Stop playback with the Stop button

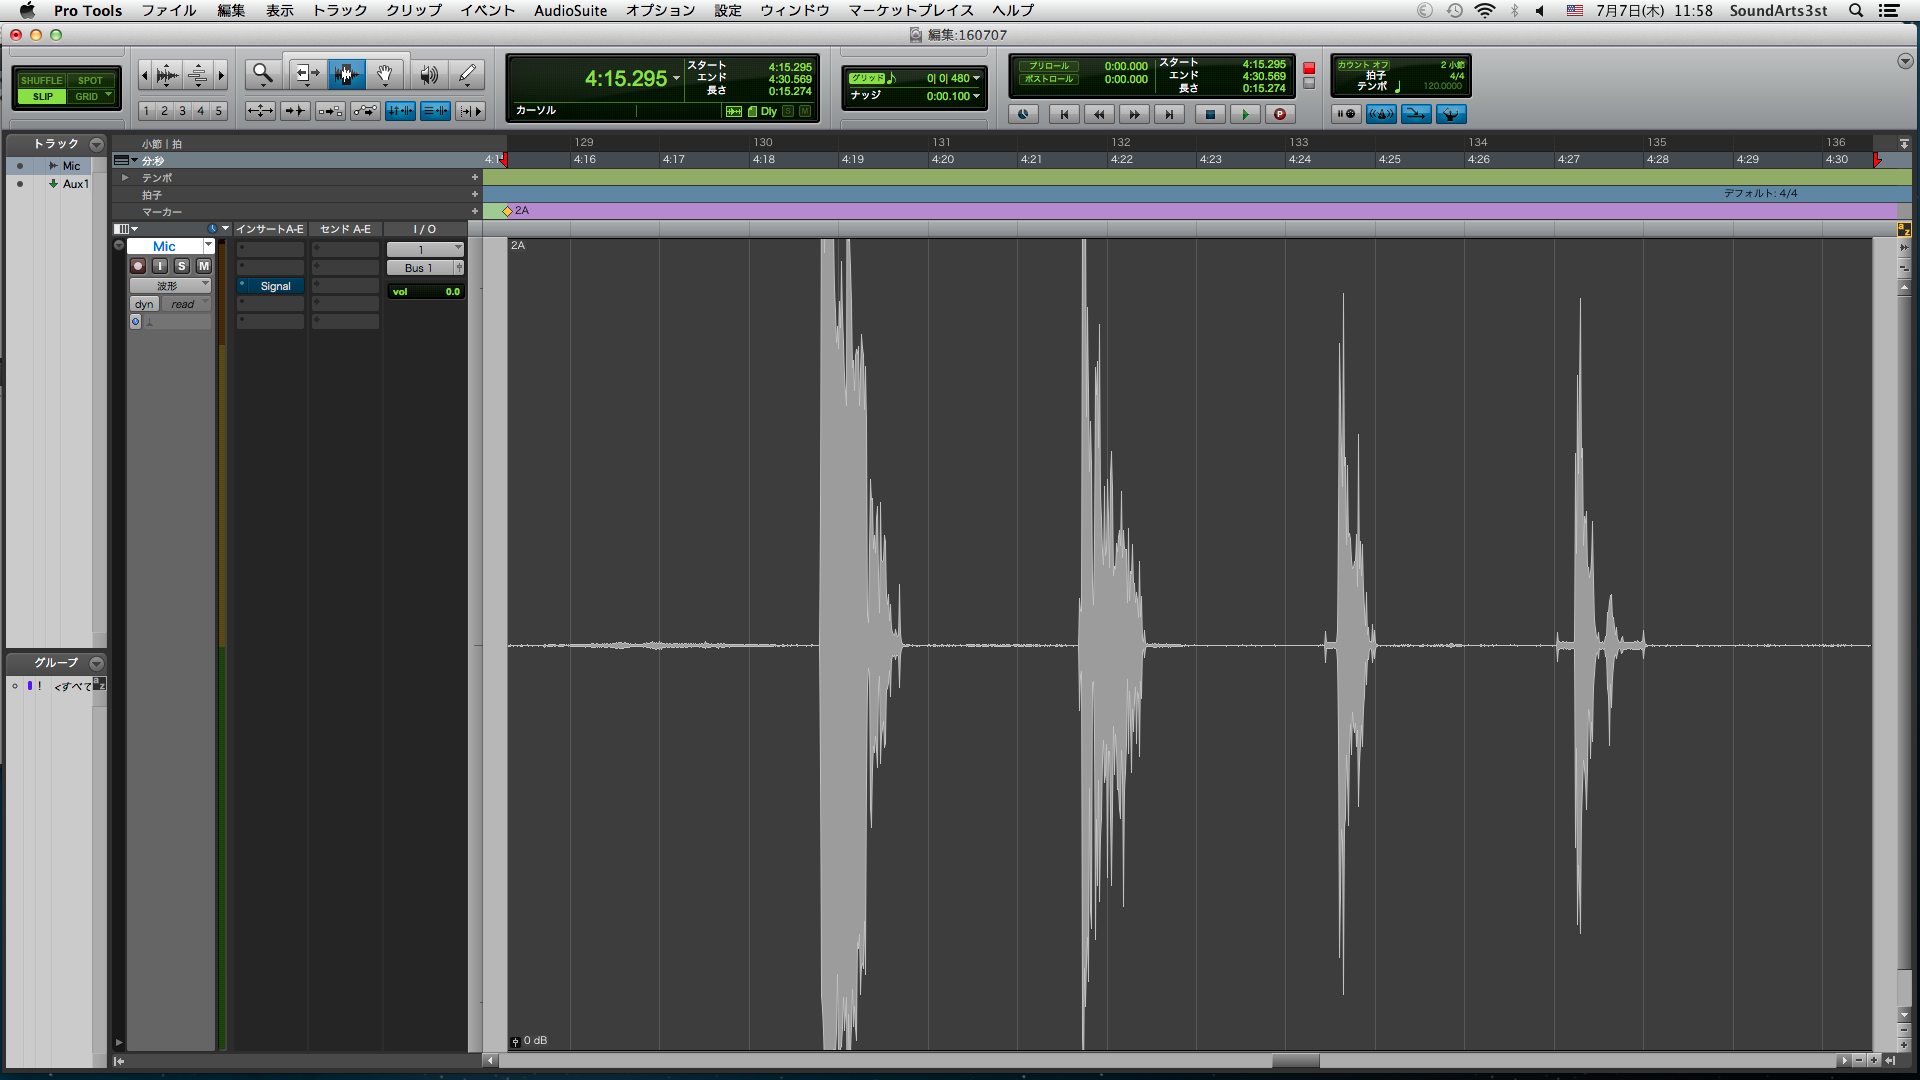pyautogui.click(x=1210, y=114)
